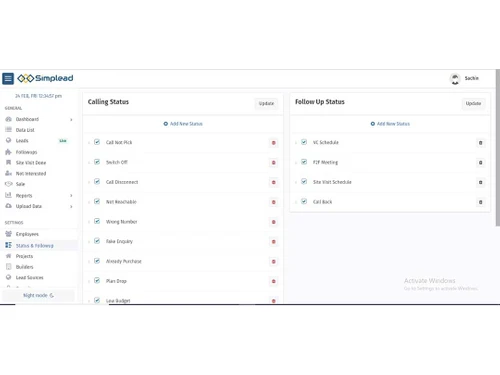
Task: Uncheck the Not Reachable checkbox
Action: (97, 201)
